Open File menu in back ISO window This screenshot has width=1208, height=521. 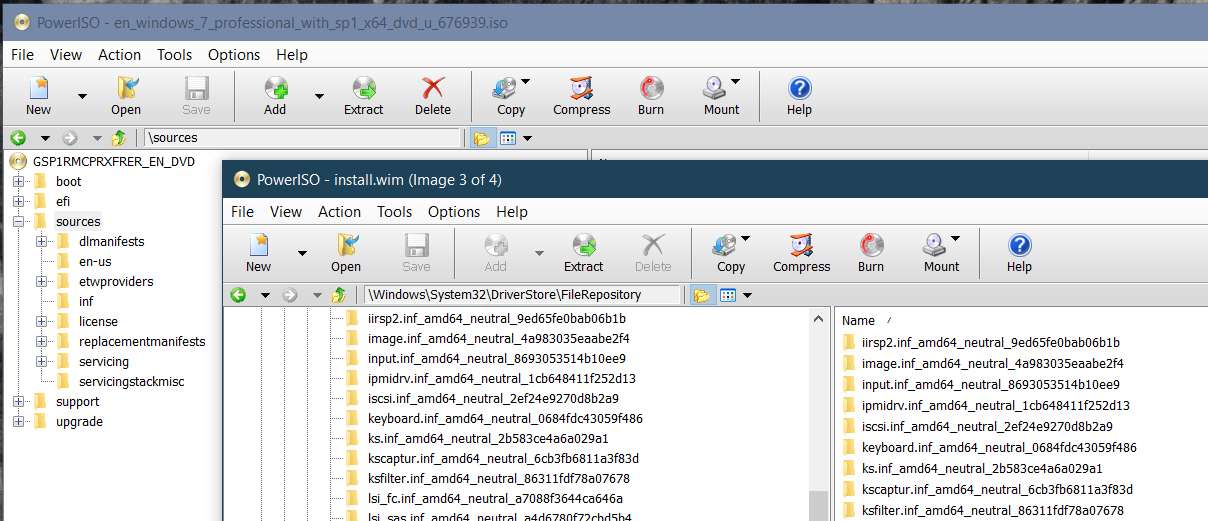(x=22, y=55)
